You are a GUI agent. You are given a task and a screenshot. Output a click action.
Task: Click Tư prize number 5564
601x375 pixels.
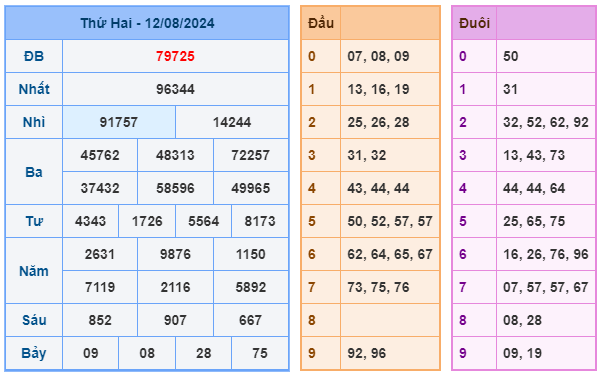[204, 221]
